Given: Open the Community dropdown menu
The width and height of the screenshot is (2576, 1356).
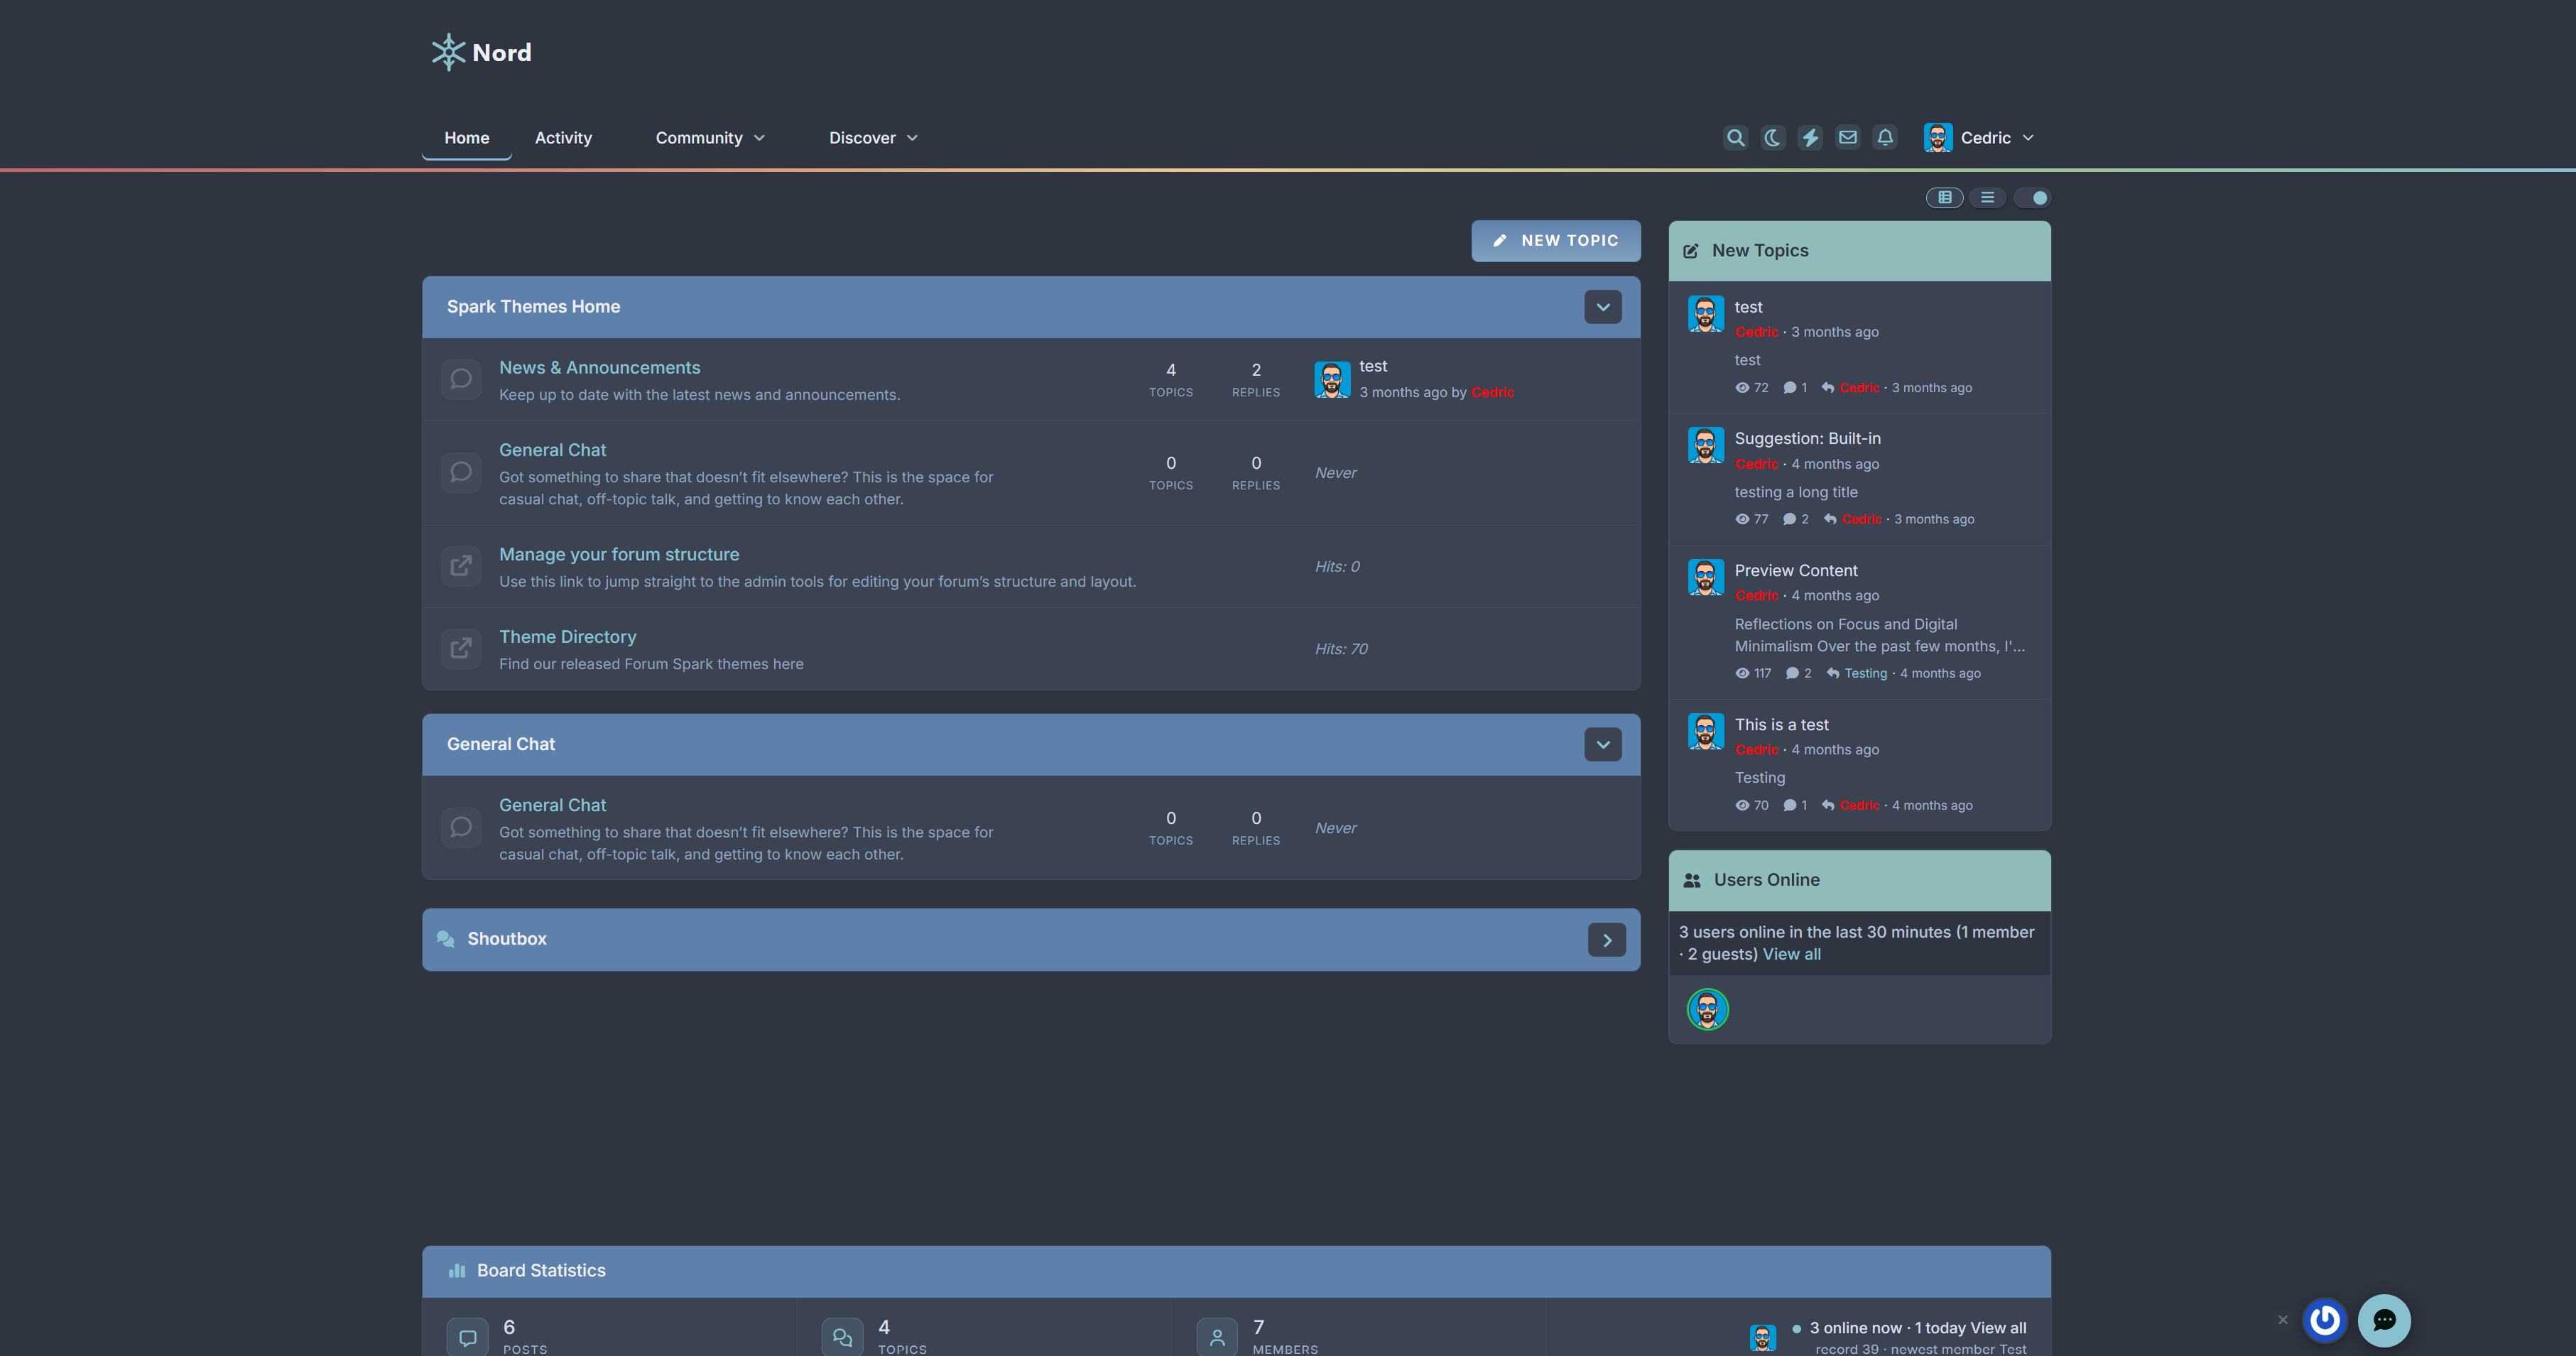Looking at the screenshot, I should 710,138.
